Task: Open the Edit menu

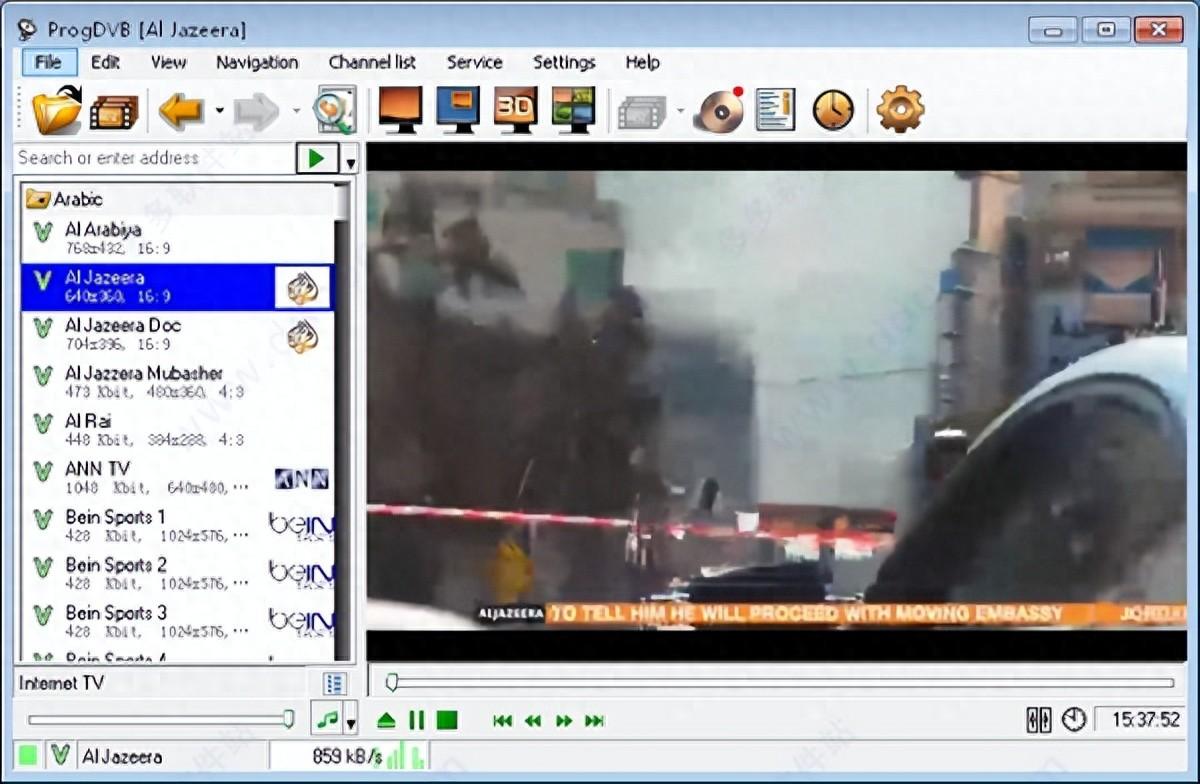Action: [105, 62]
